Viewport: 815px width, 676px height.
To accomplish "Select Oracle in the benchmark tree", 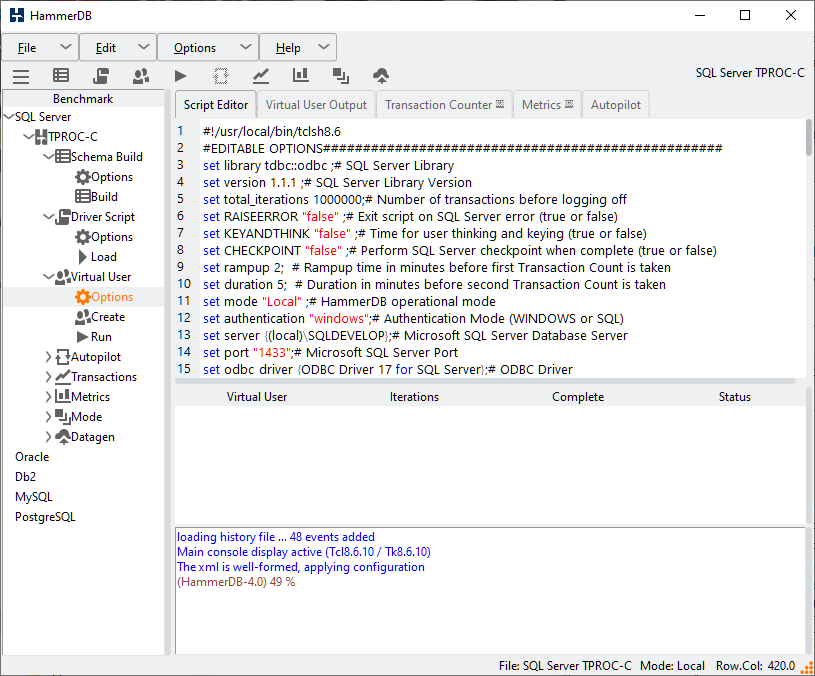I will pos(32,457).
